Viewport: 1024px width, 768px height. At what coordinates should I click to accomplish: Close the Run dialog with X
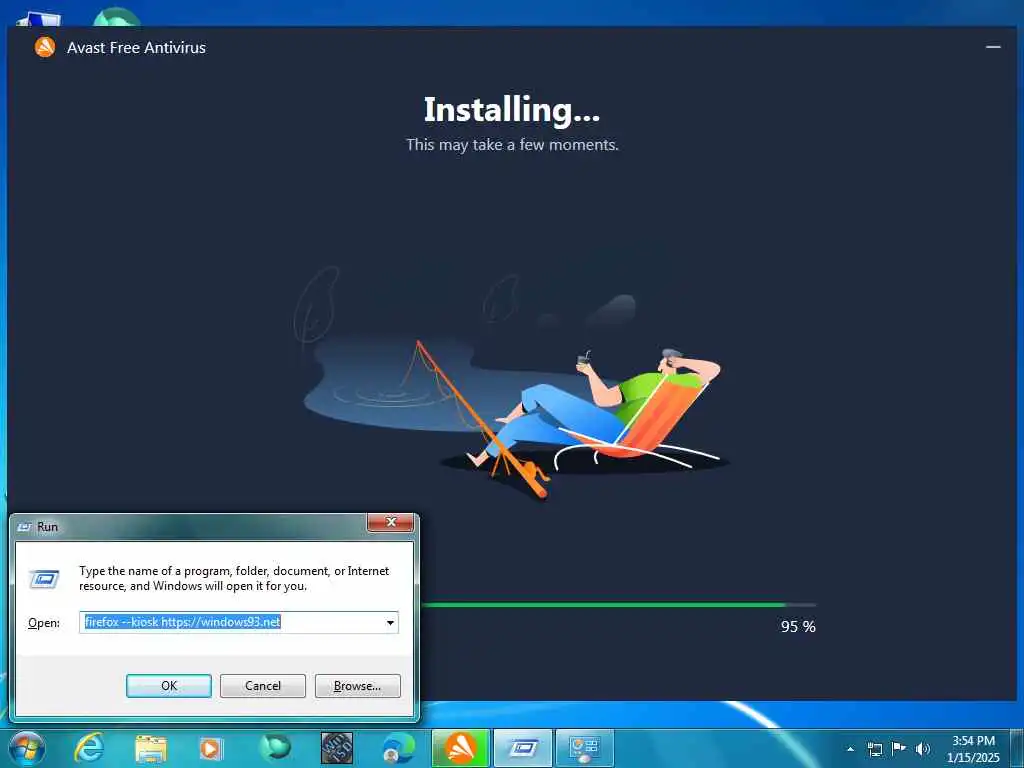391,522
